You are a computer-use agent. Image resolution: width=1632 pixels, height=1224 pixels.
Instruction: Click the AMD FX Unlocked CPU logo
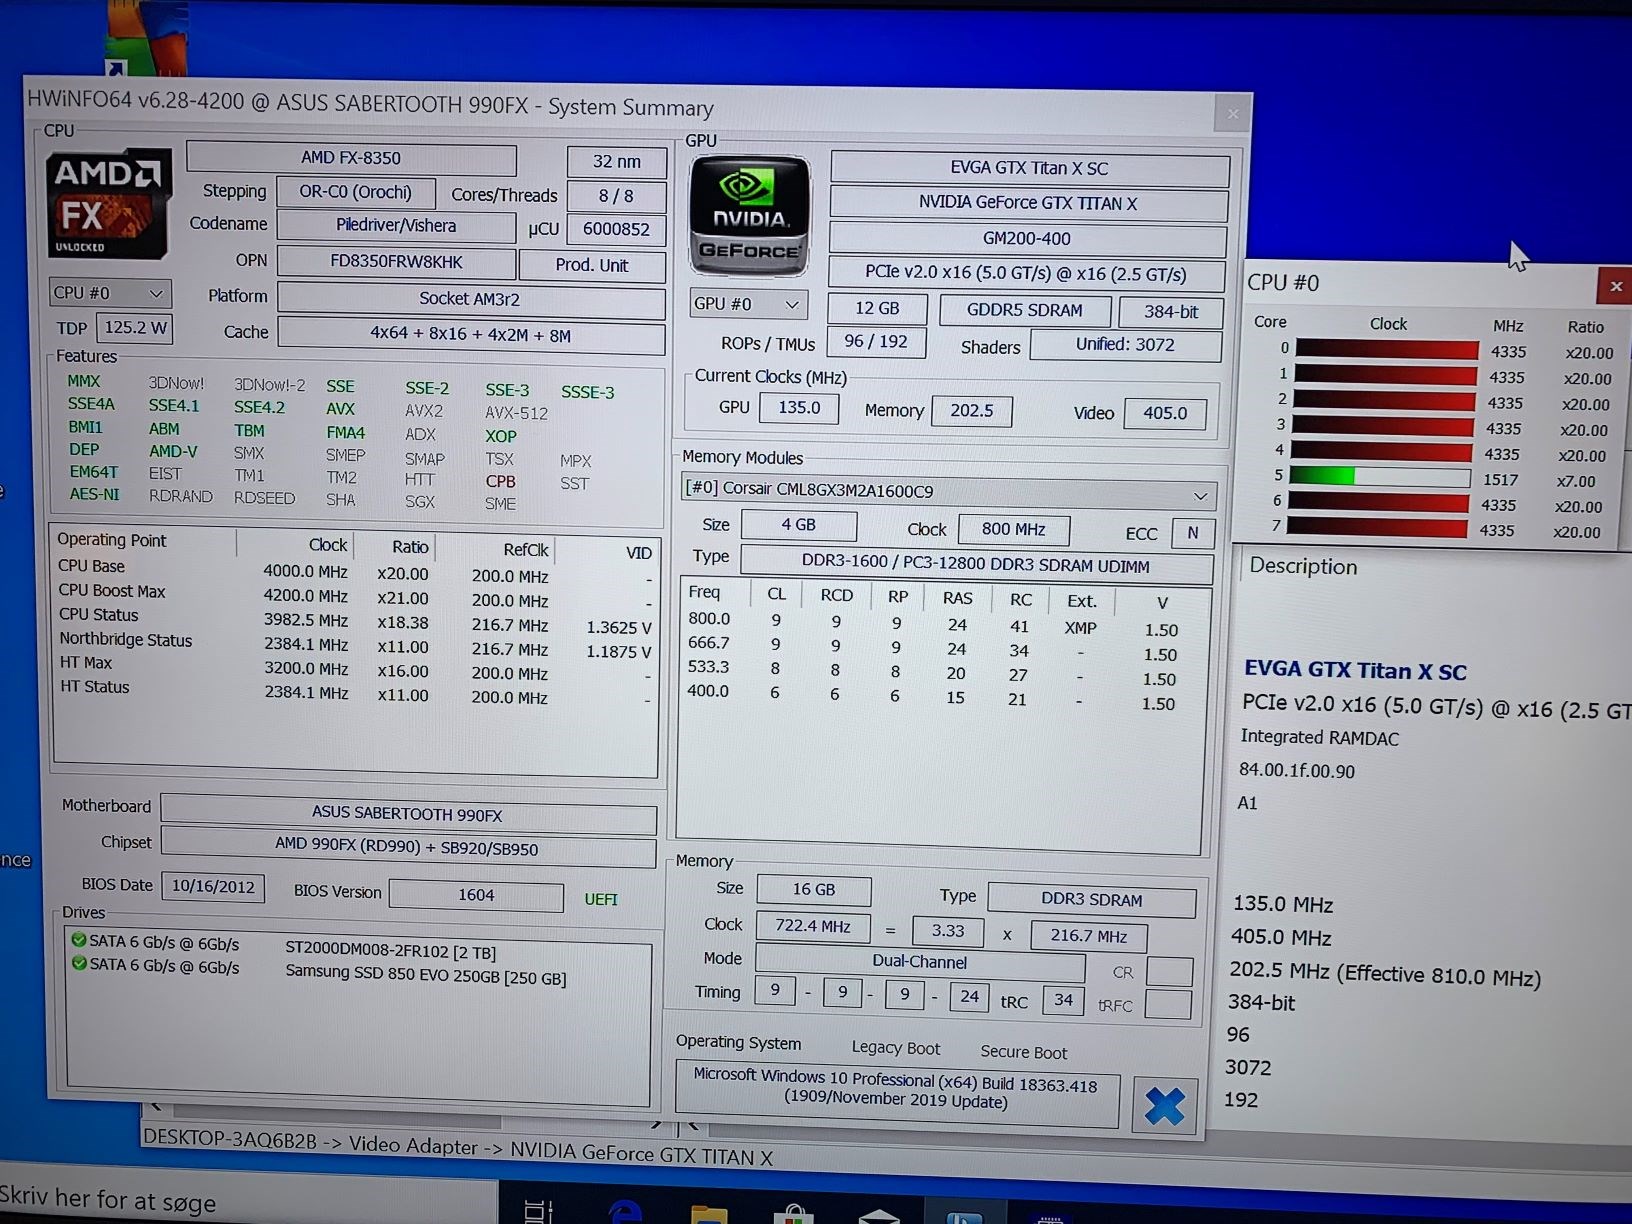[108, 205]
